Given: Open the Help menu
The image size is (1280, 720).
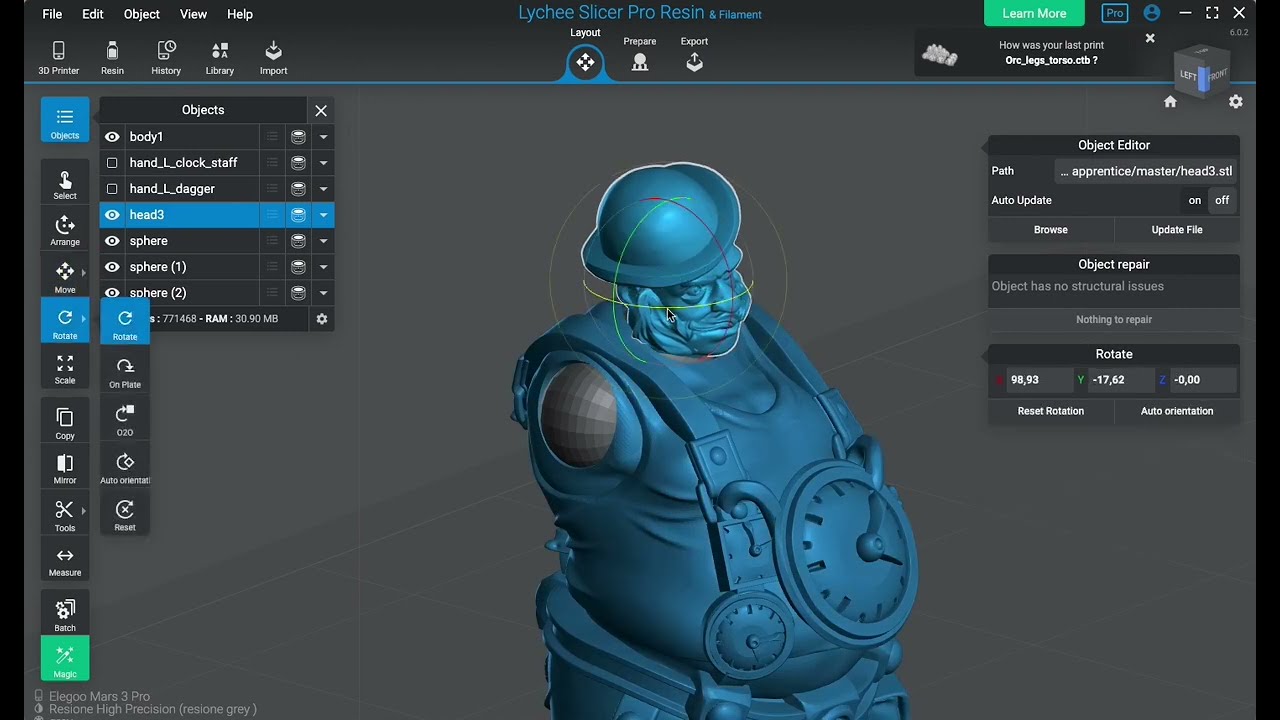Looking at the screenshot, I should click(240, 14).
